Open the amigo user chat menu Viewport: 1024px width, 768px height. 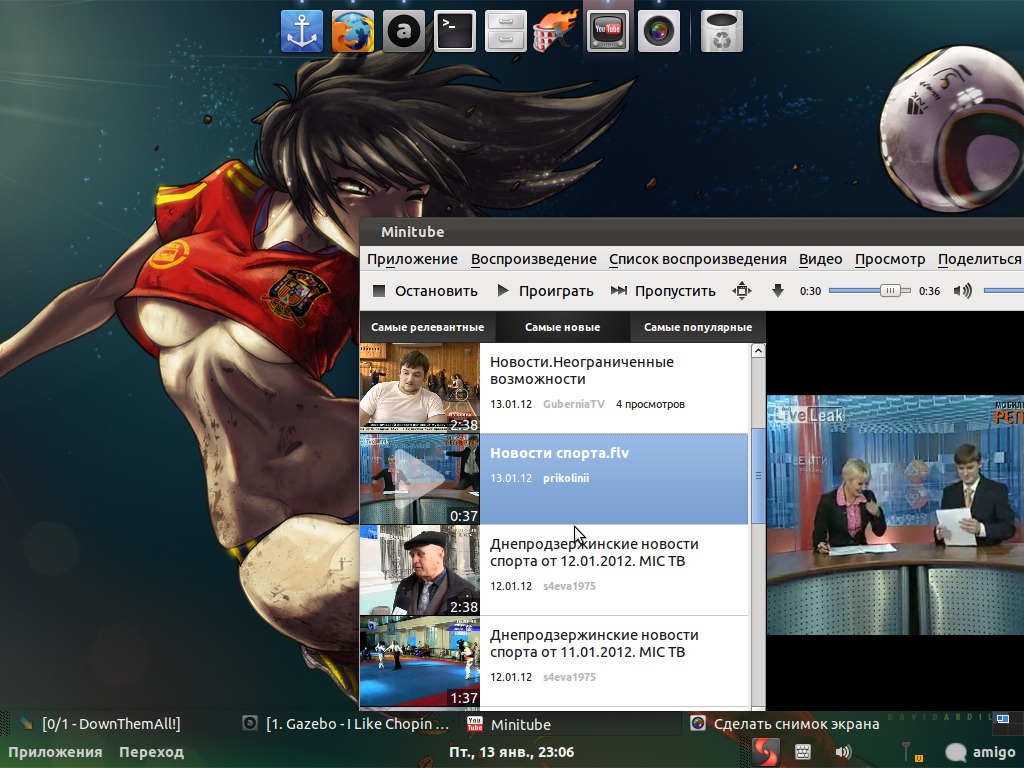pyautogui.click(x=980, y=752)
